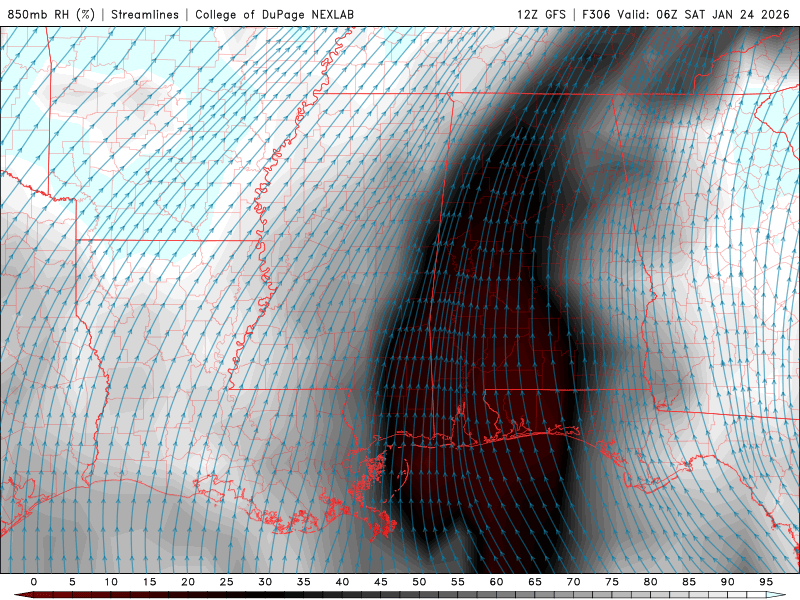Click the colorbar label "70"

(x=573, y=582)
